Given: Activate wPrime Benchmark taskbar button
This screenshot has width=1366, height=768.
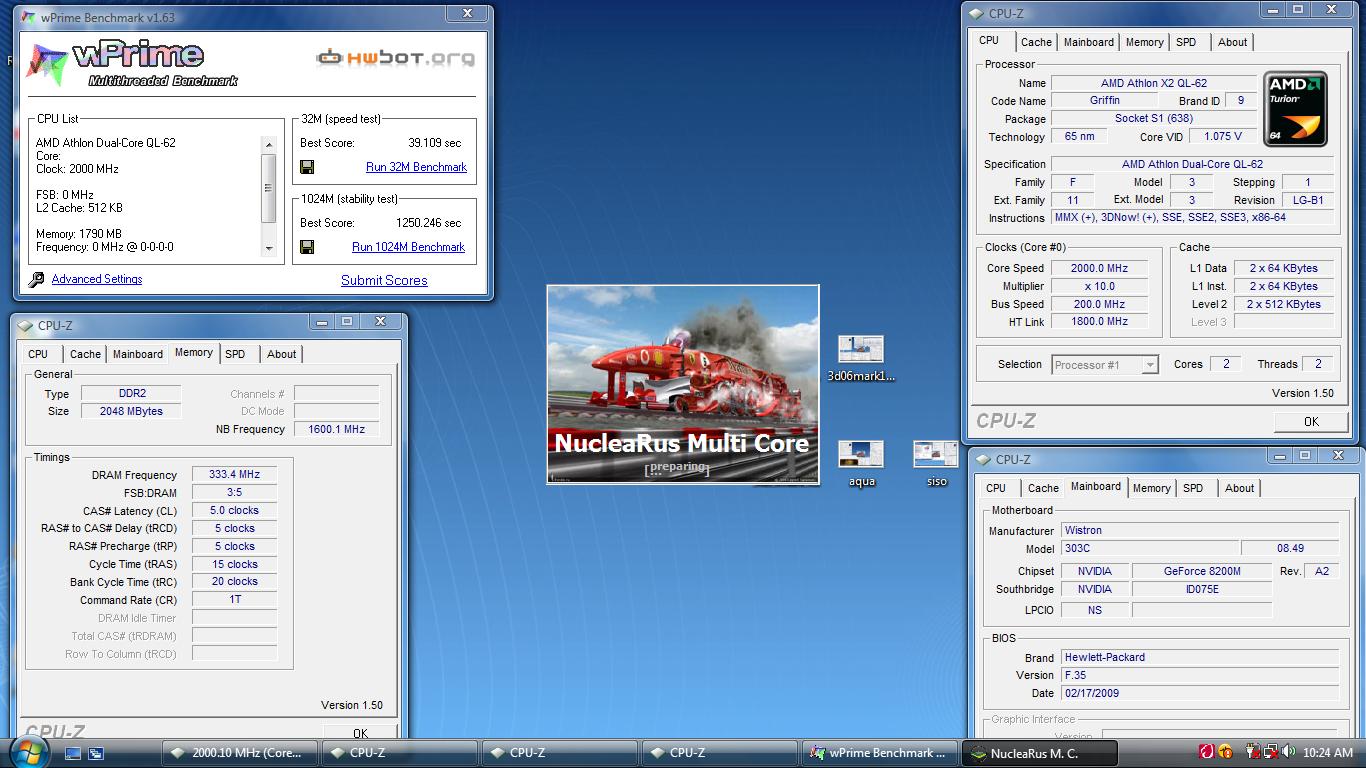Looking at the screenshot, I should pos(880,753).
